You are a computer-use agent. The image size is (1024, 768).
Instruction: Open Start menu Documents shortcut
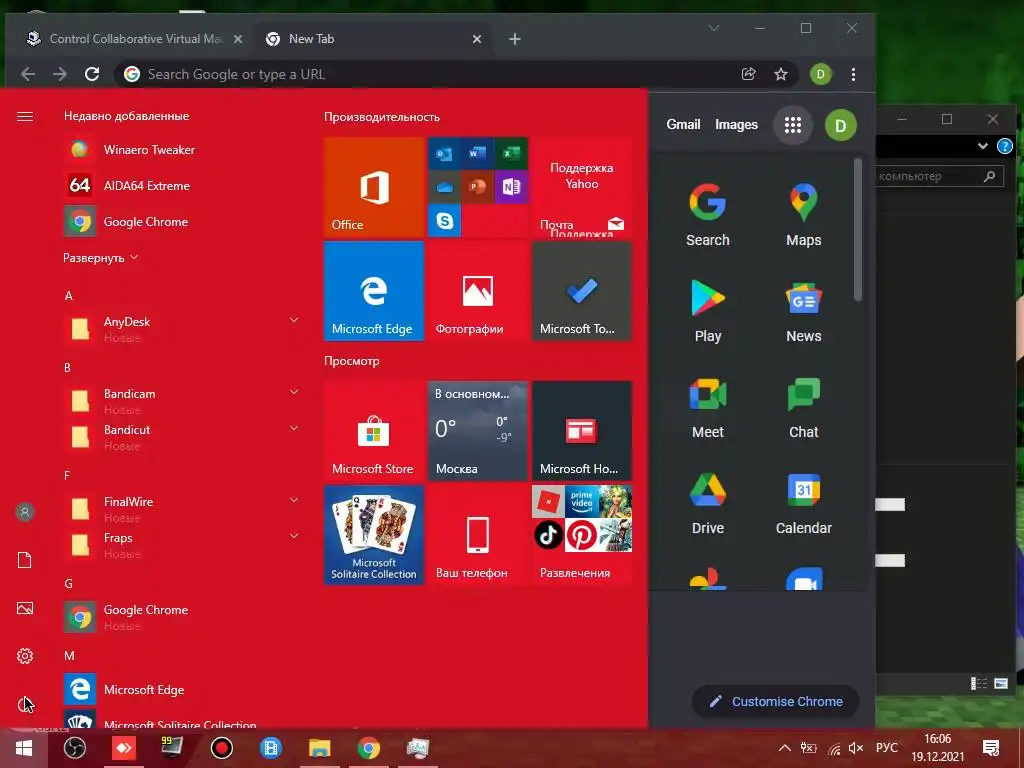click(x=25, y=560)
